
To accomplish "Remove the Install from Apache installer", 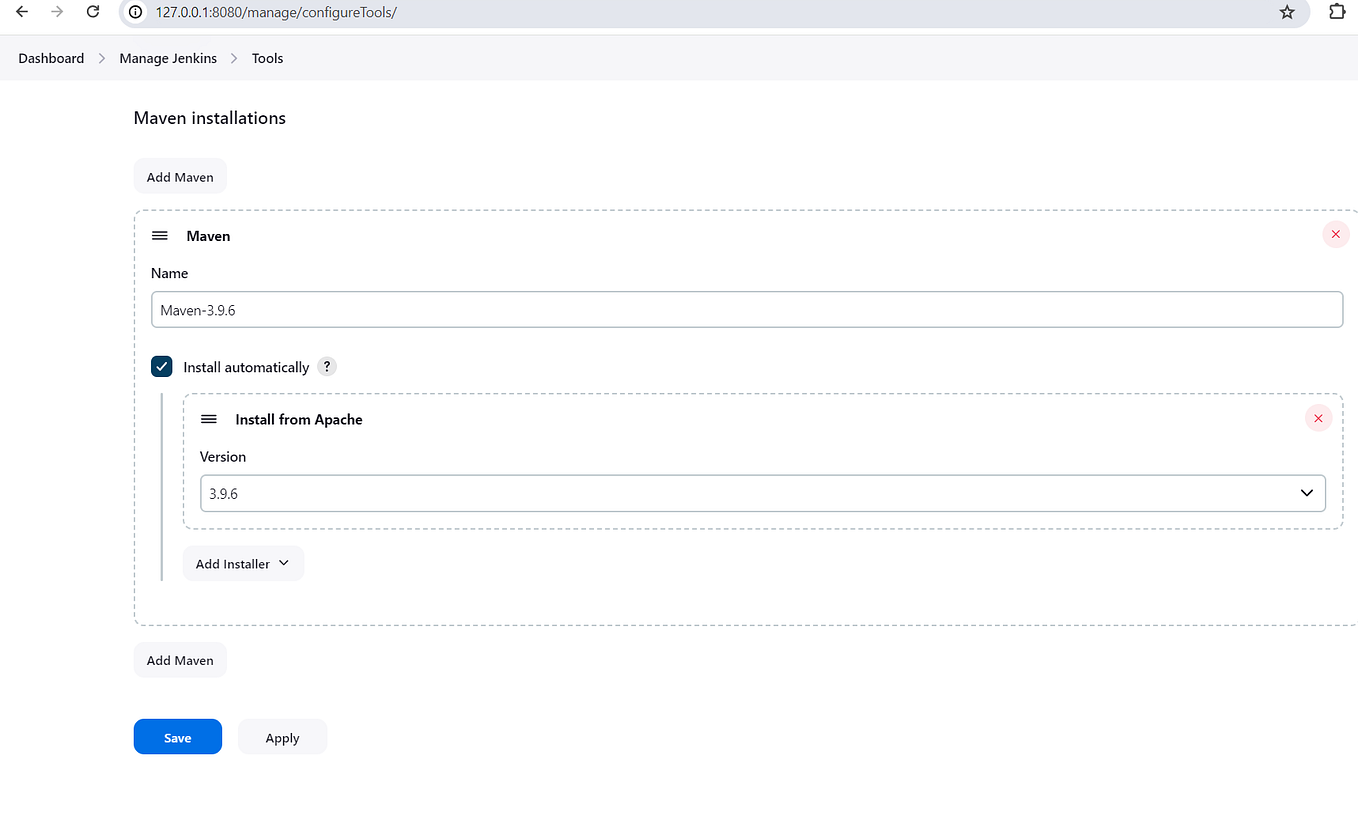I will (x=1318, y=418).
